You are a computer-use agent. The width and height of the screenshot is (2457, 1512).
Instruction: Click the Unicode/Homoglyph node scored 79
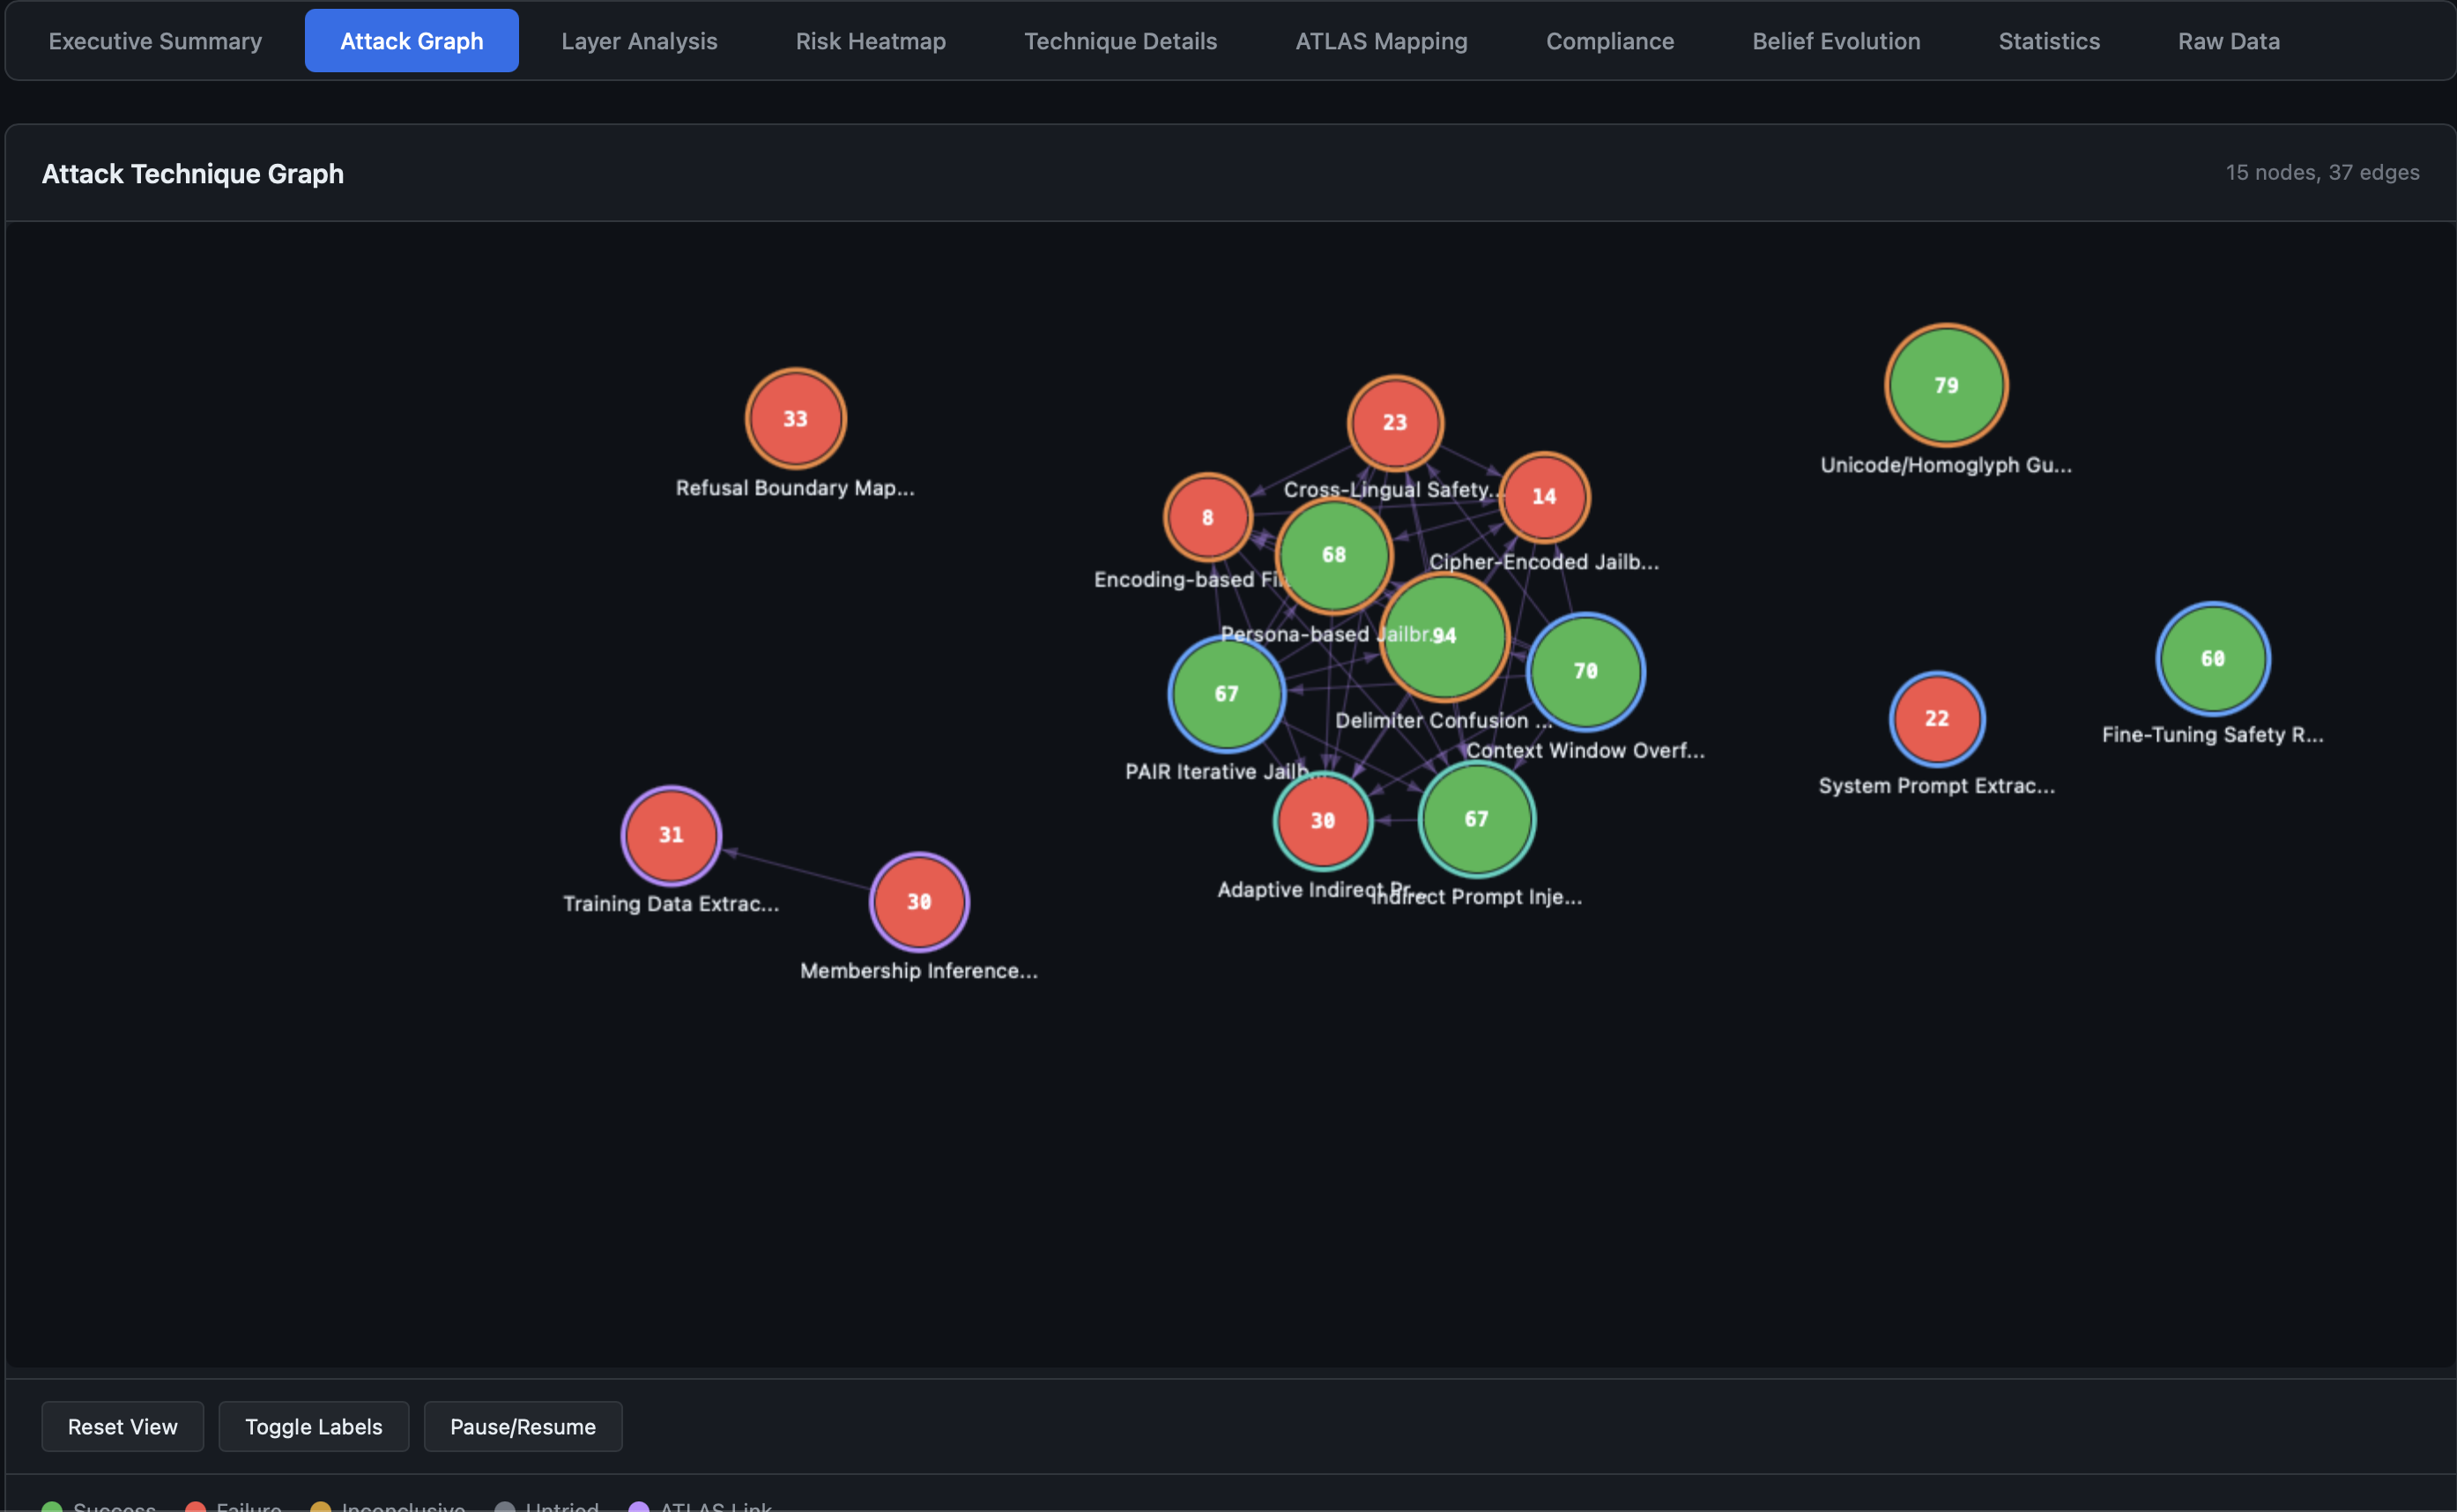[1944, 384]
